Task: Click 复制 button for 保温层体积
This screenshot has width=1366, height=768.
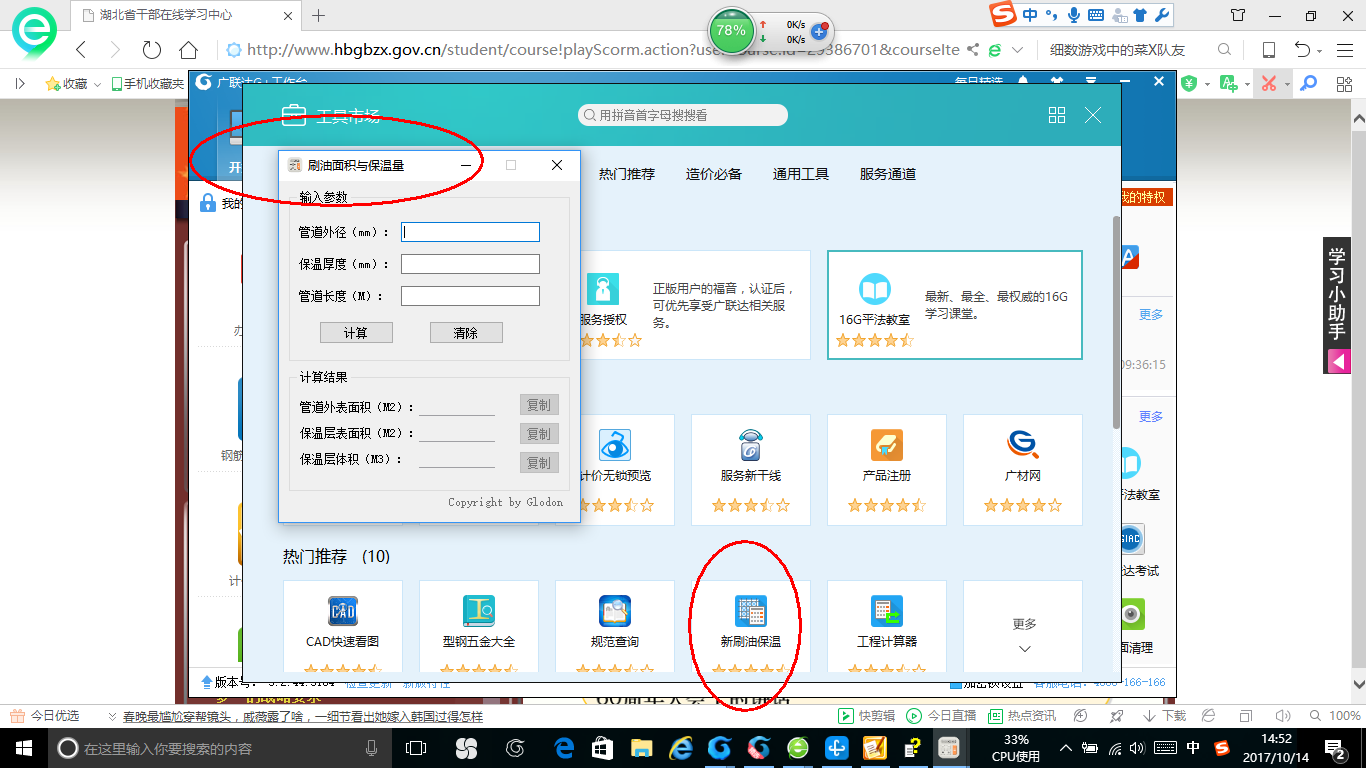Action: pyautogui.click(x=539, y=463)
